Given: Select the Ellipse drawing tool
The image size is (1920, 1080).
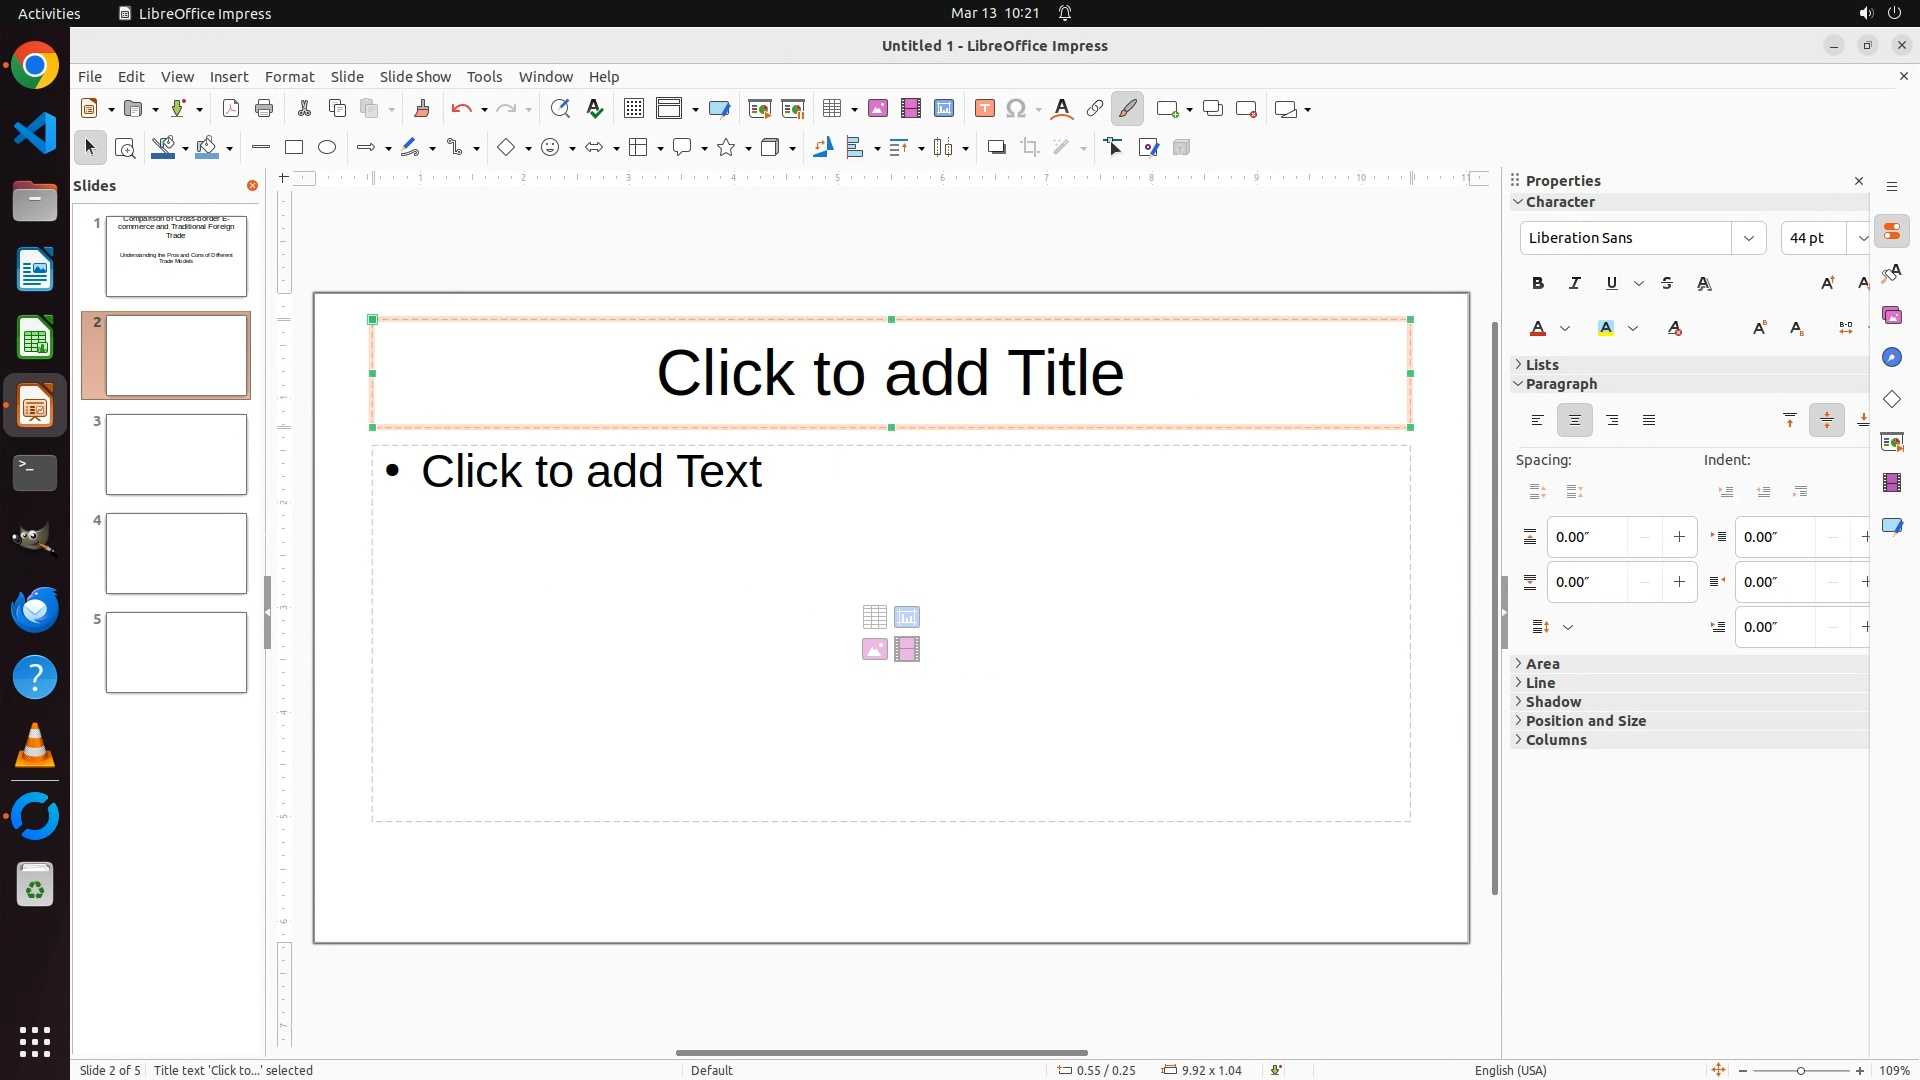Looking at the screenshot, I should [x=327, y=148].
